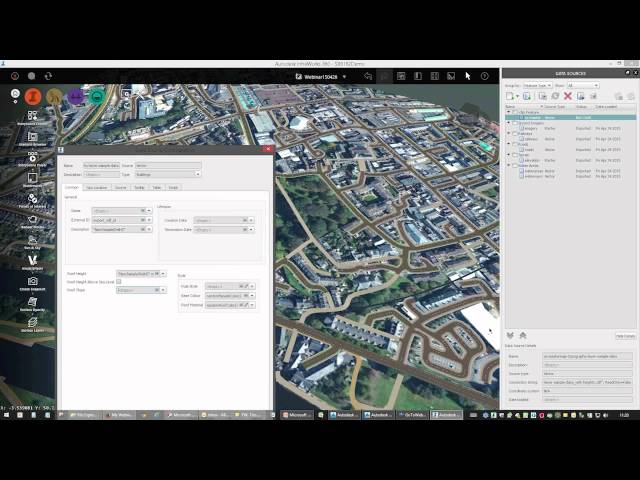
Task: Open the Surface Layers tool icon
Action: point(32,322)
